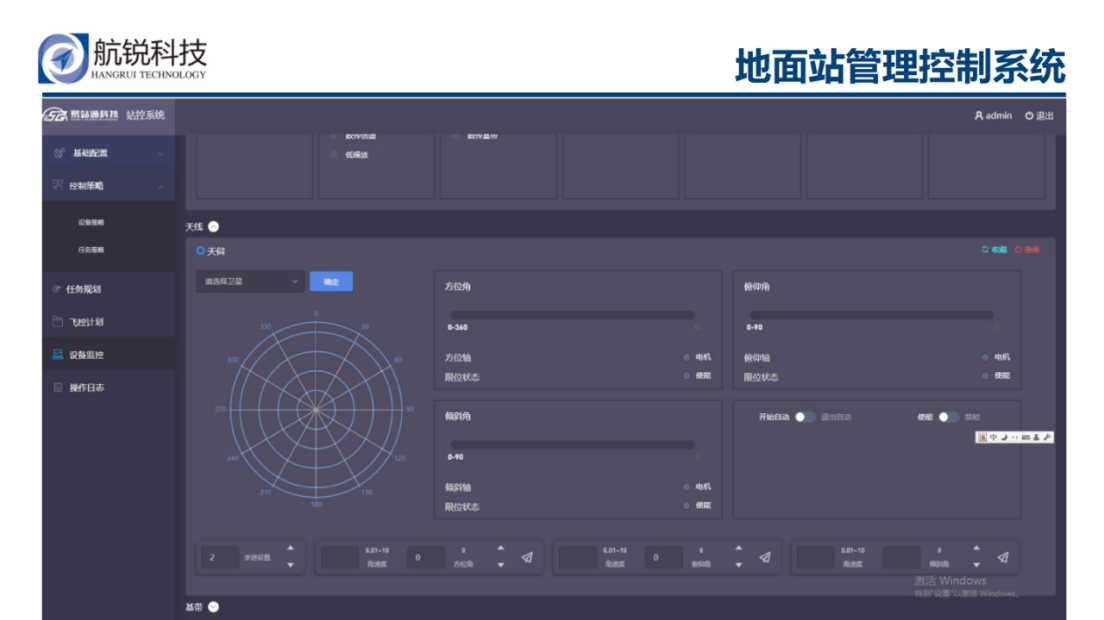Click the 设备监控 monitor icon in sidebar
The image size is (1104, 620).
point(58,355)
